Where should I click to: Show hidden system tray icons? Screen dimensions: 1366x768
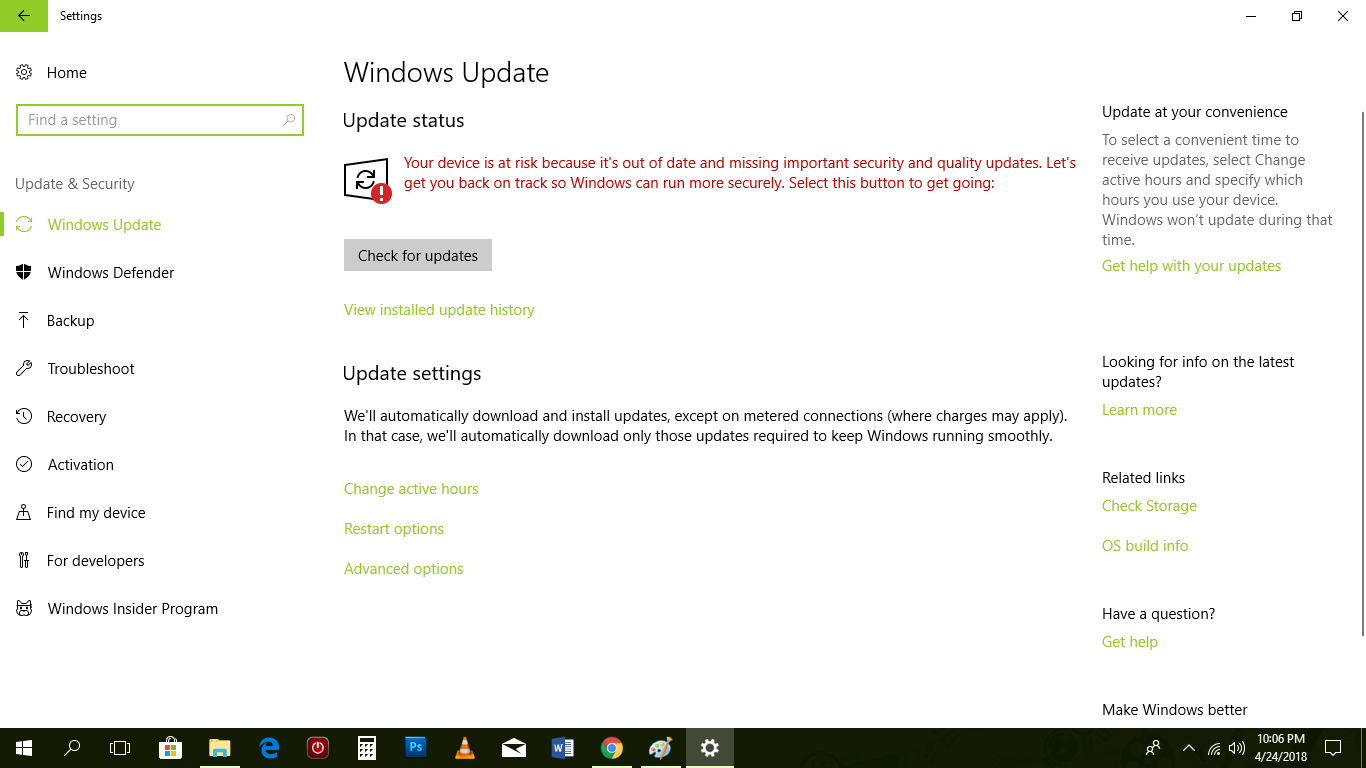[x=1188, y=748]
